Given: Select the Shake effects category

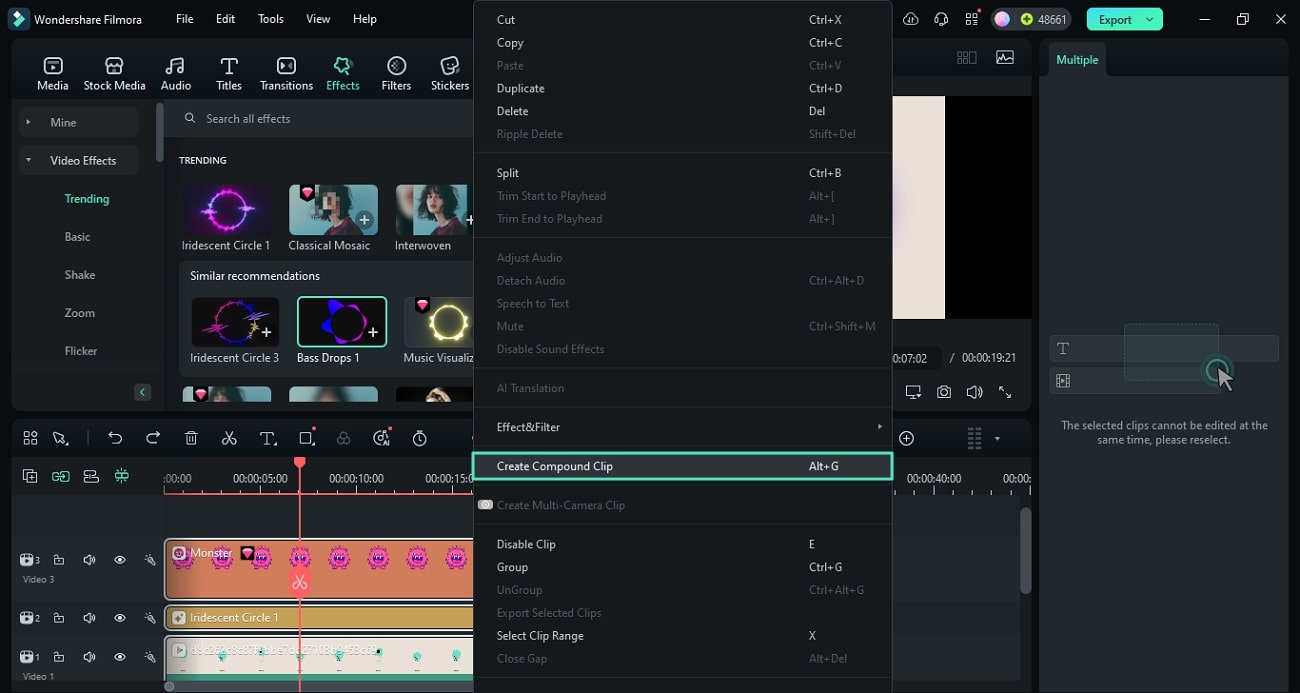Looking at the screenshot, I should click(80, 275).
